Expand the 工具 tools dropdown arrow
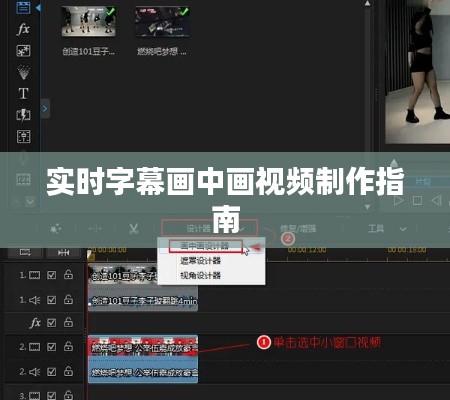Viewport: 450px width, 400px height. point(403,229)
